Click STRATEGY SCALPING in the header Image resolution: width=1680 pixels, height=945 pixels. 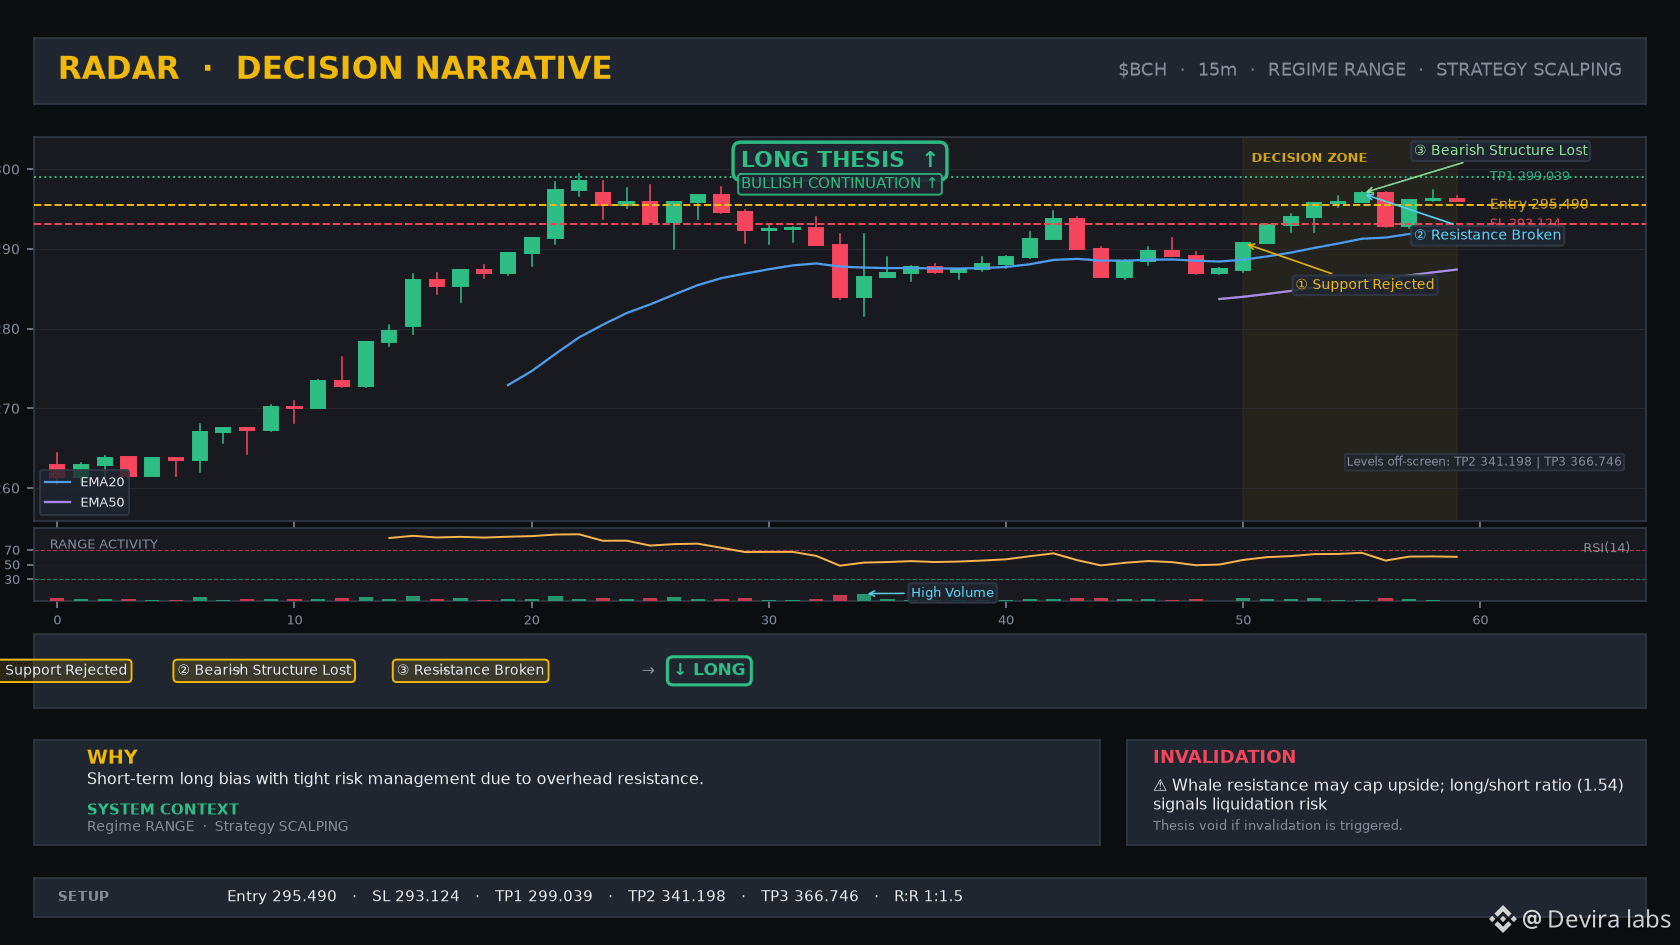coord(1529,70)
